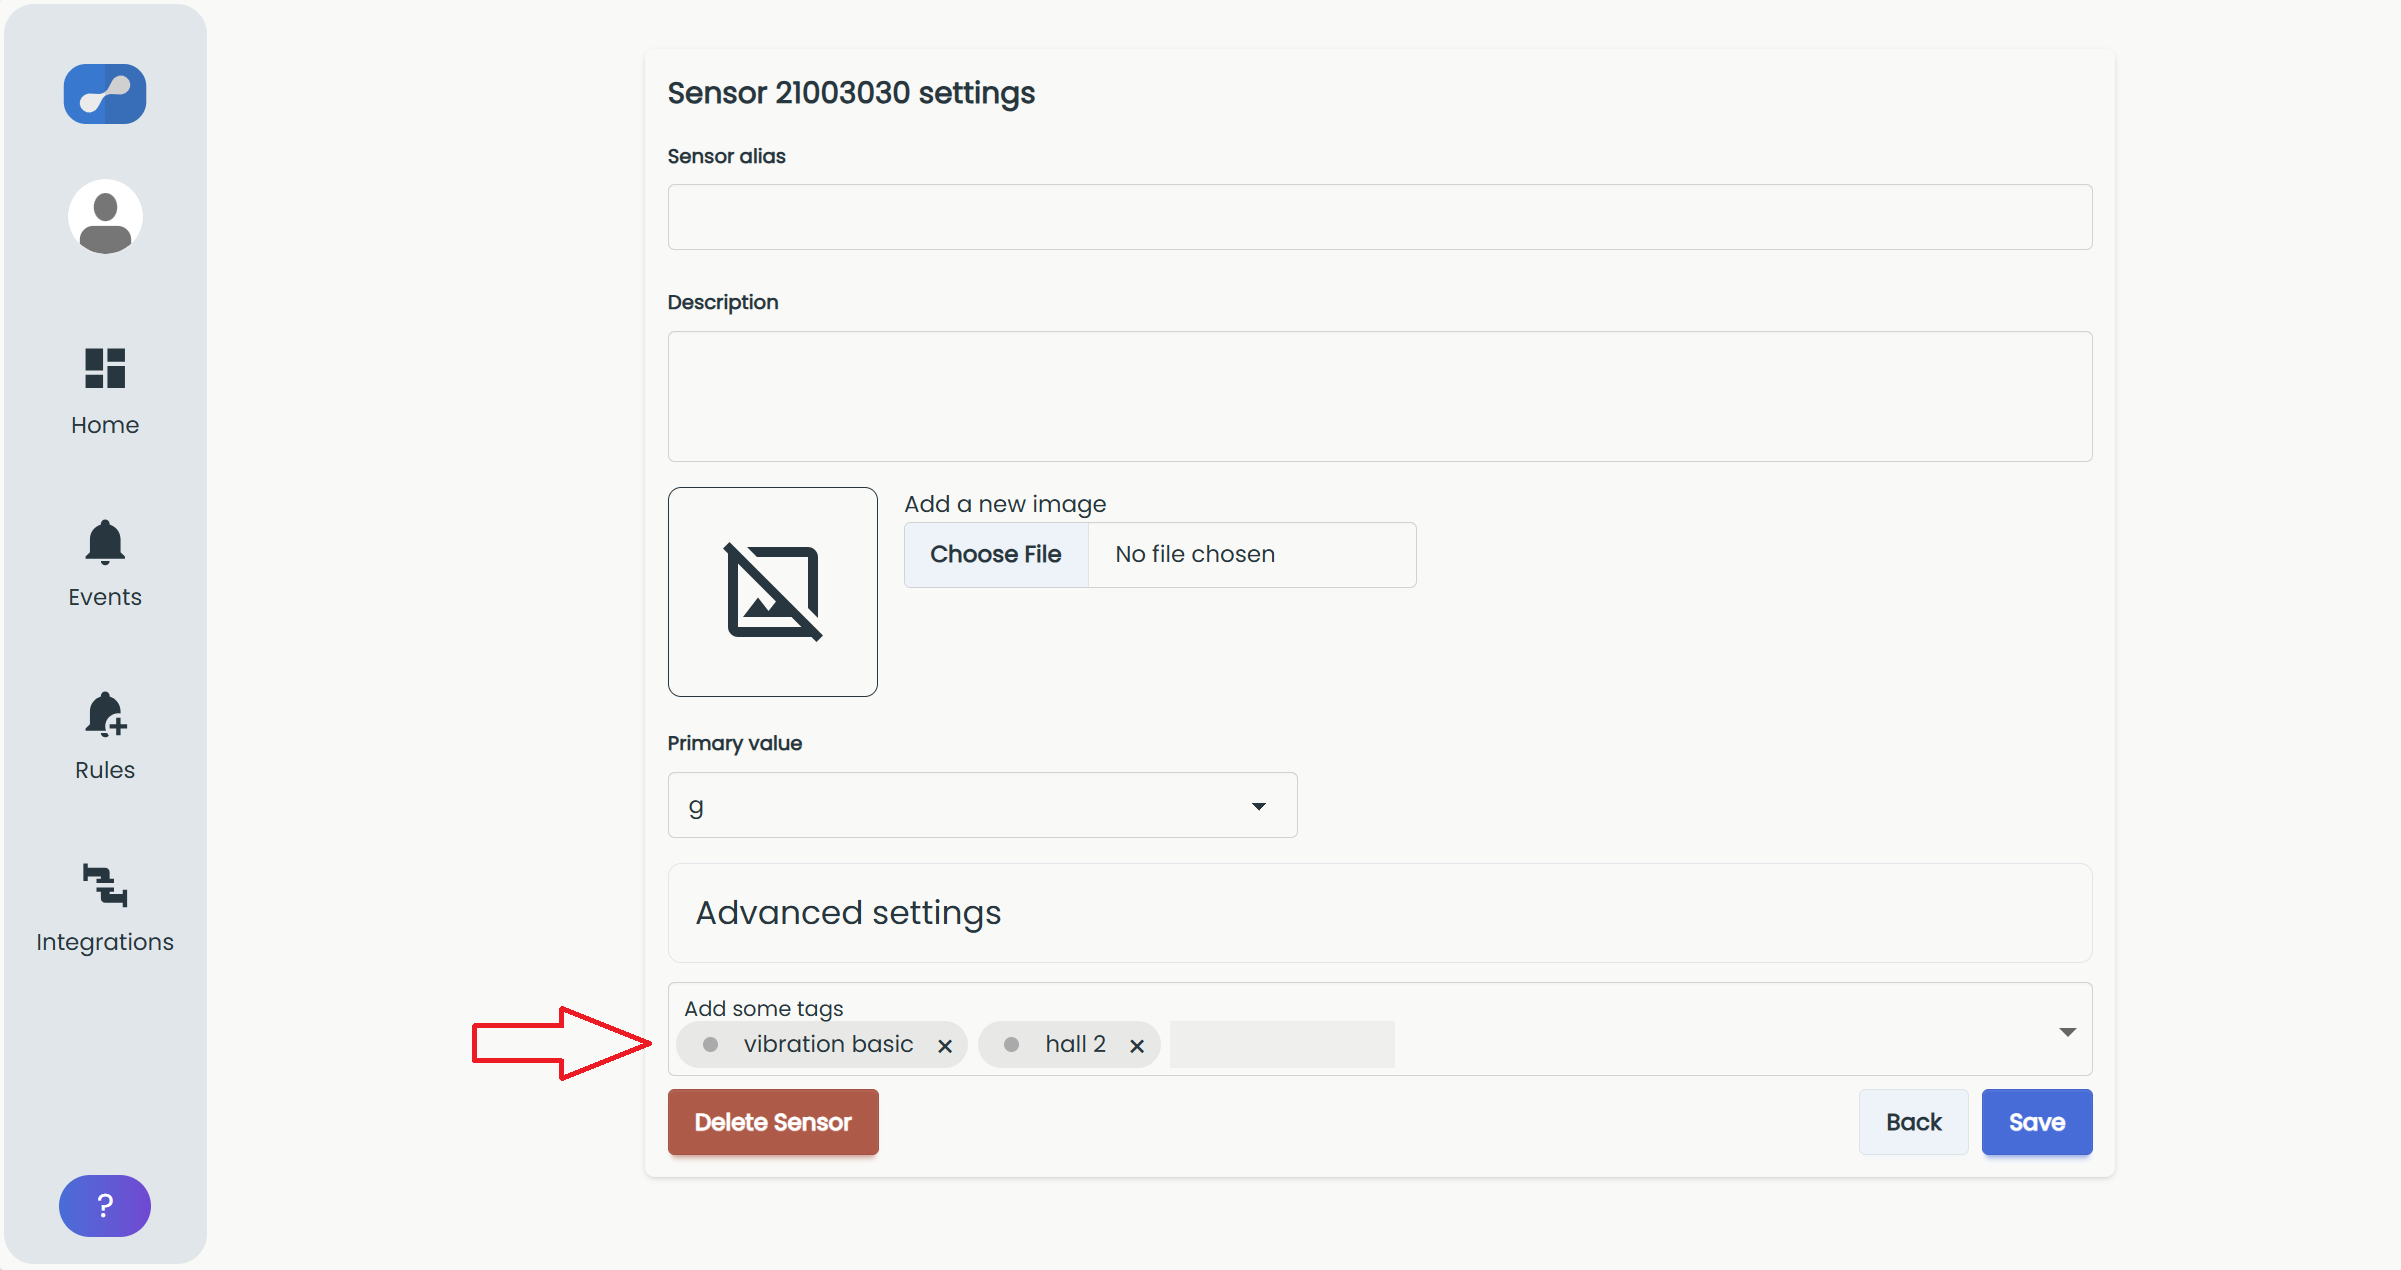Click the 'Description' label
This screenshot has height=1270, width=2401.
(x=723, y=302)
